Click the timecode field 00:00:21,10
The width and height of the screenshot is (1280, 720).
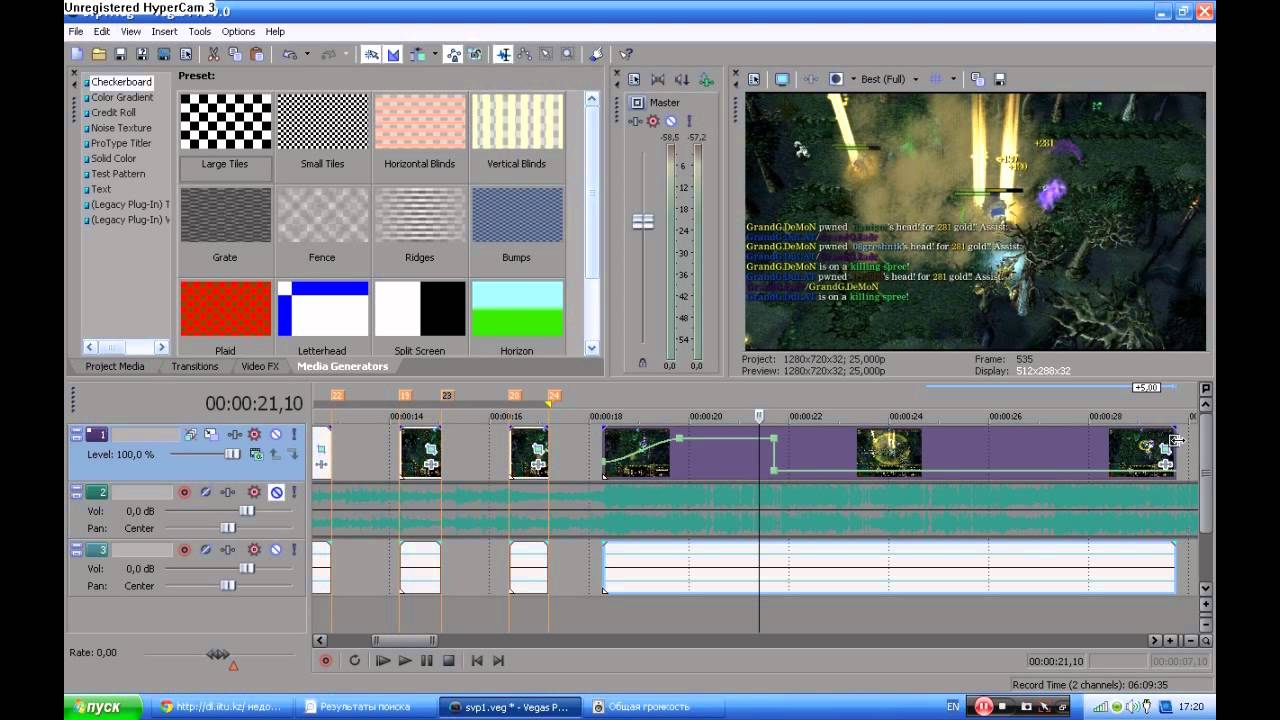pyautogui.click(x=254, y=404)
